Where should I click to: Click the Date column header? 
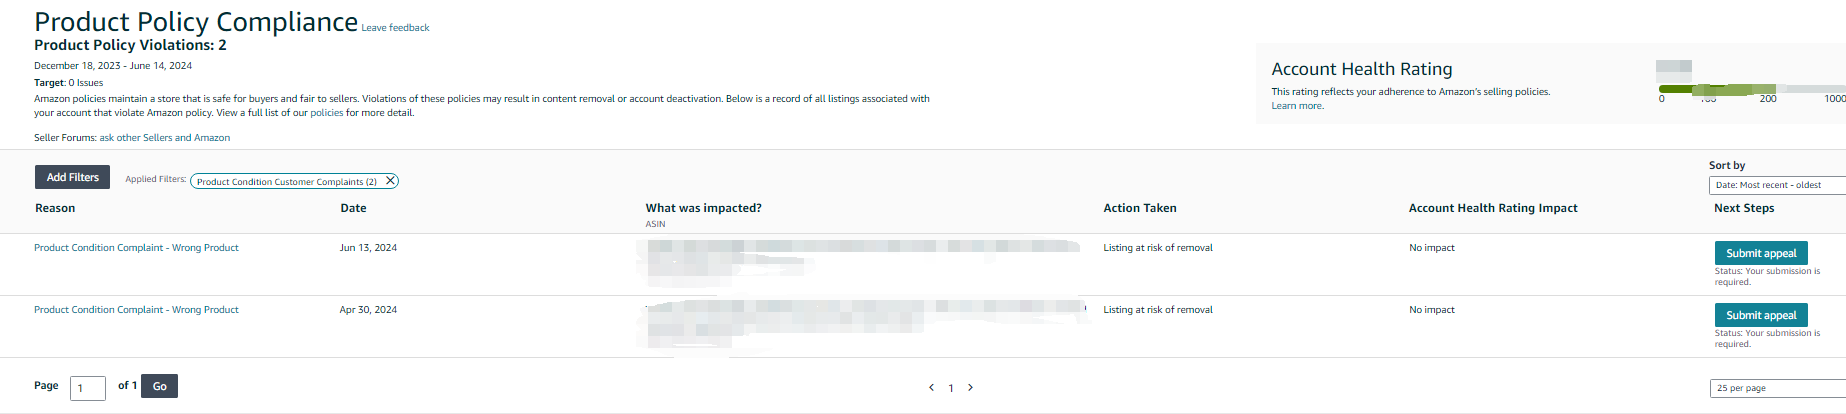(353, 208)
